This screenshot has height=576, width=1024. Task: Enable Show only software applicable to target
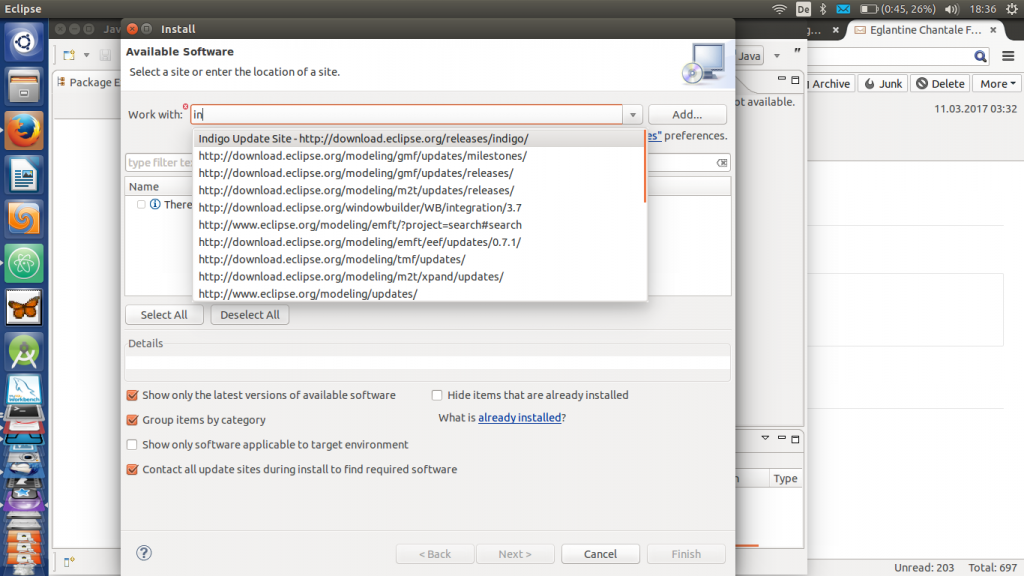132,445
